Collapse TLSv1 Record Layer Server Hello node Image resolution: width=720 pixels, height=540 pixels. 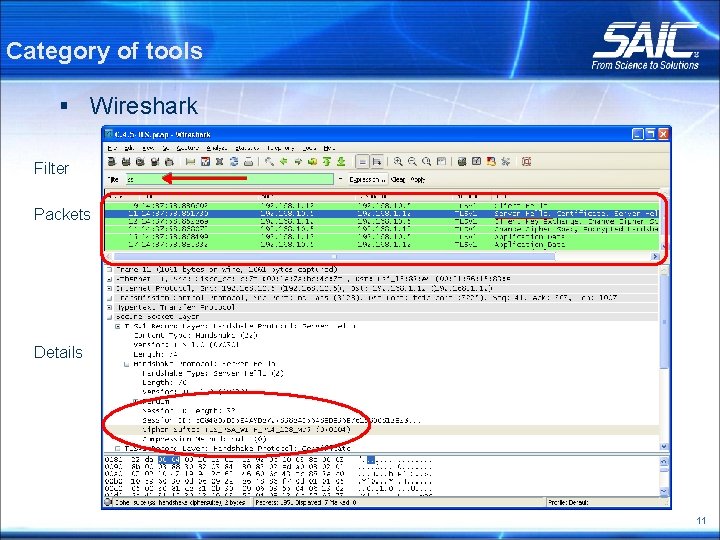(x=118, y=326)
